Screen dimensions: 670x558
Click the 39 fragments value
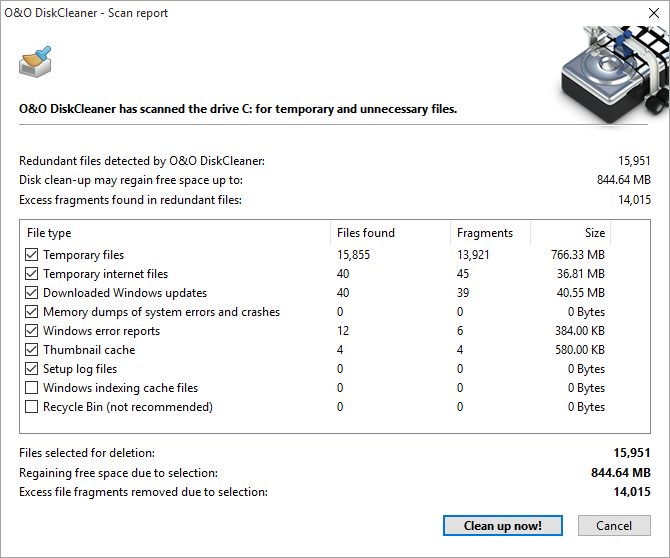[x=463, y=293]
